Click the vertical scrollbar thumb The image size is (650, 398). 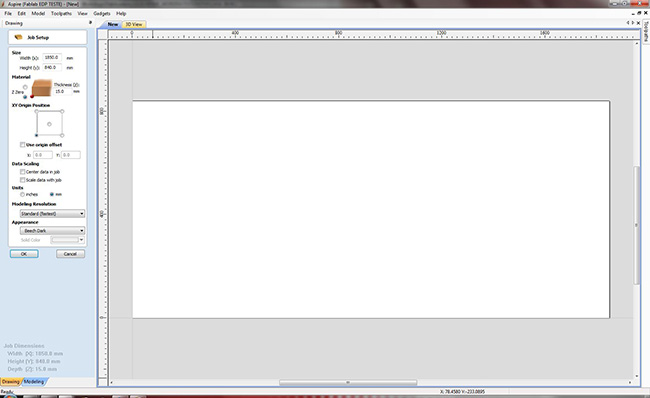[x=636, y=225]
